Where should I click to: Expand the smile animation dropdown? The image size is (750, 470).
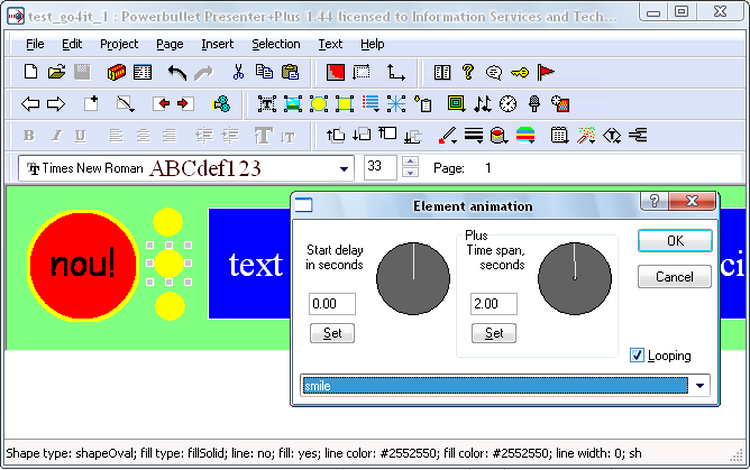(701, 385)
